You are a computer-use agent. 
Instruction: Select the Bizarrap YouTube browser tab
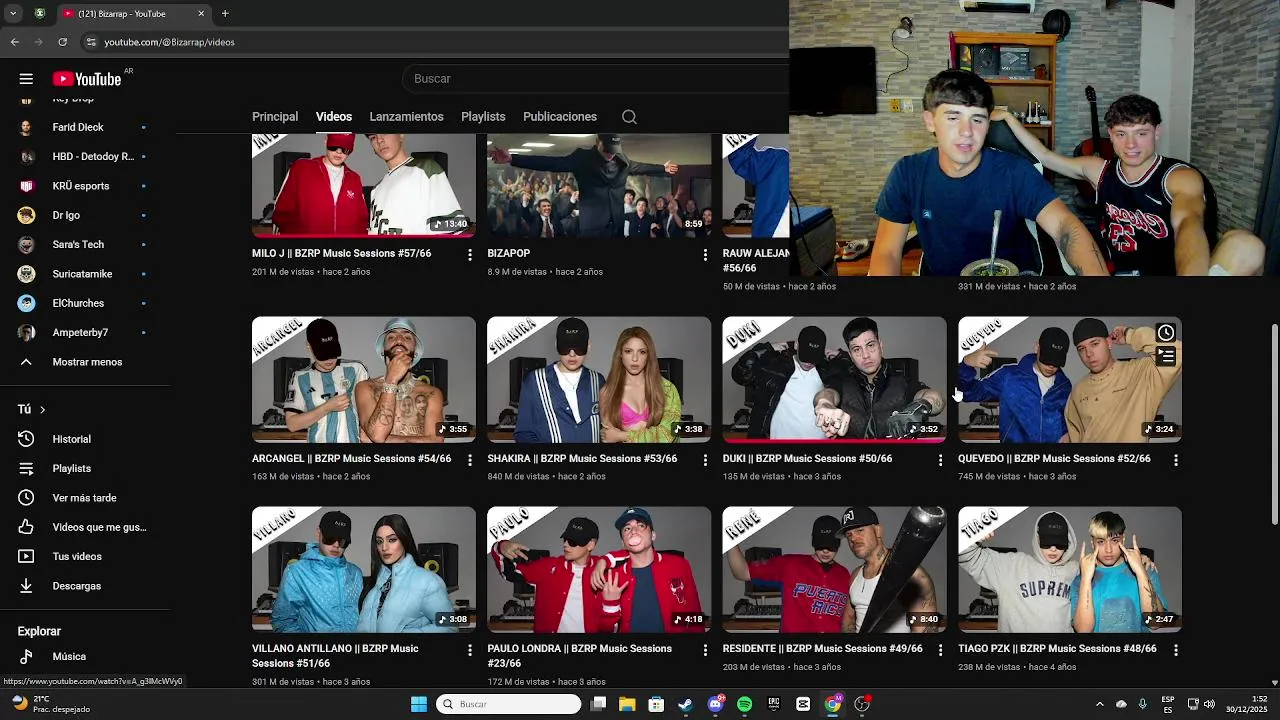pyautogui.click(x=132, y=14)
